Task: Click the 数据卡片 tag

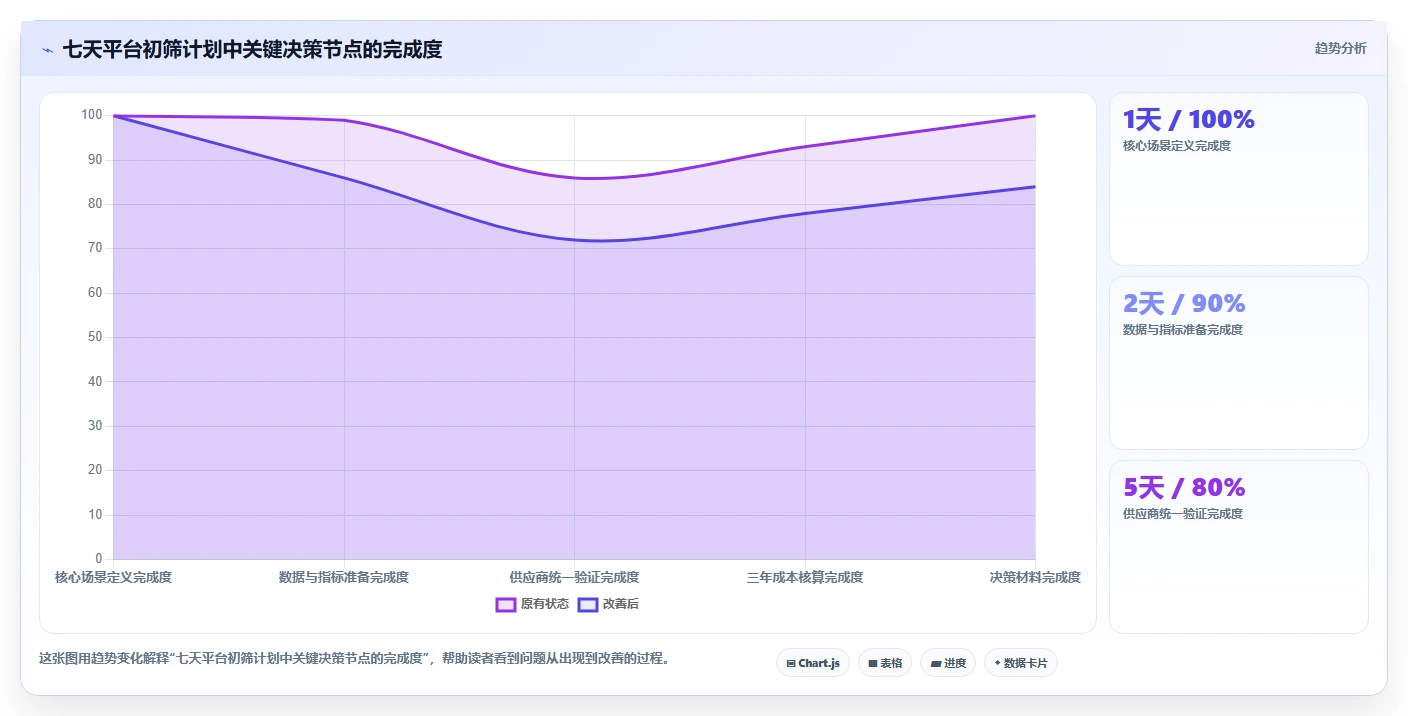Action: (x=1021, y=663)
